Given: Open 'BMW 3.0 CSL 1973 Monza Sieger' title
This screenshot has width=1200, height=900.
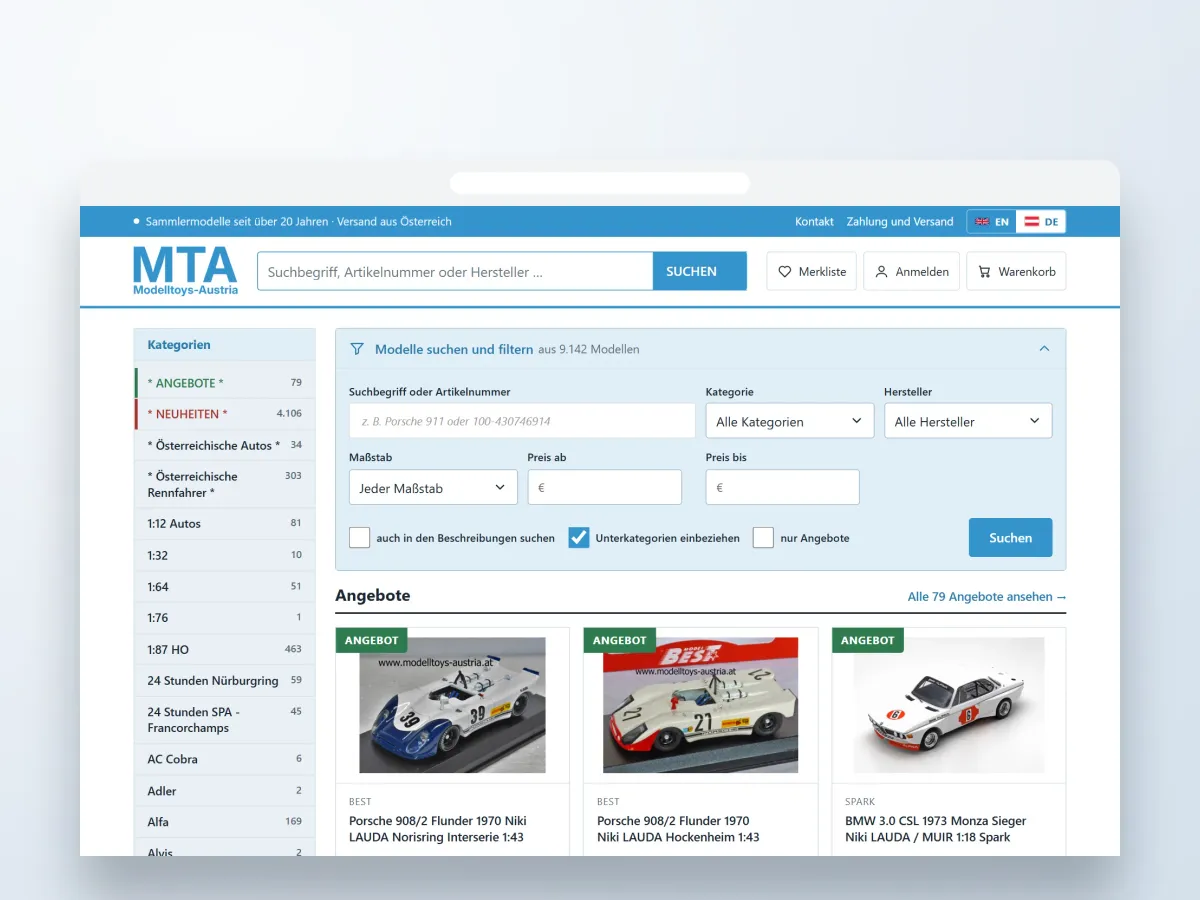Looking at the screenshot, I should (936, 829).
